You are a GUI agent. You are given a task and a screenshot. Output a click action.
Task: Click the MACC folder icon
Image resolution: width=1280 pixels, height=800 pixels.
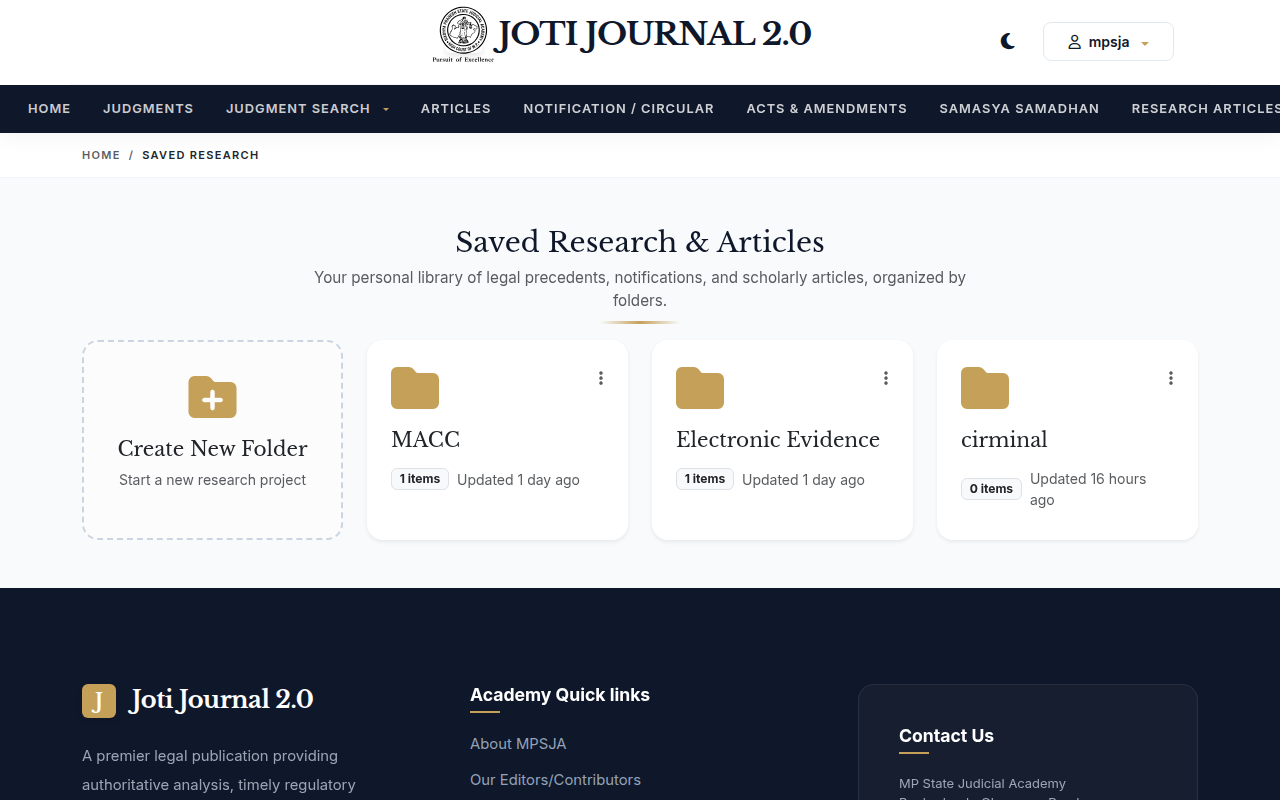415,388
